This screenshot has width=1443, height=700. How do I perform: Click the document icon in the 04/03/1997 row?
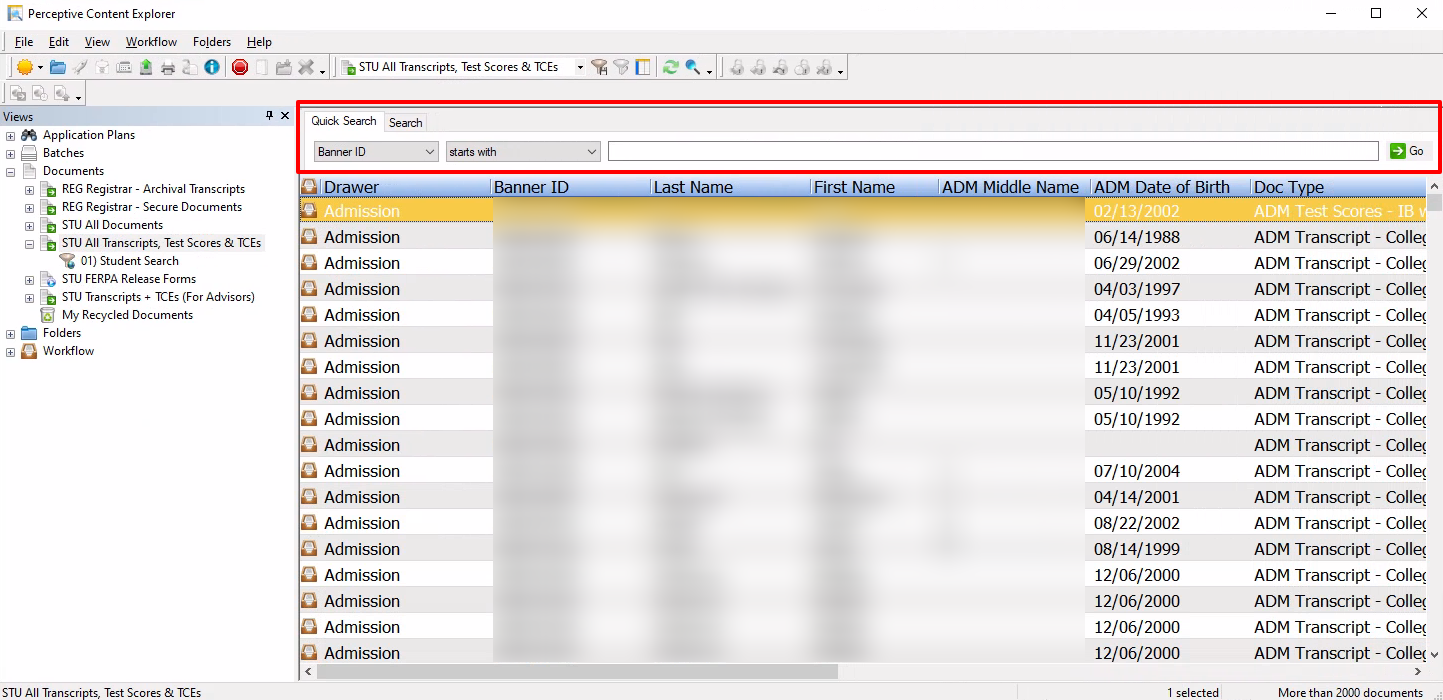point(309,289)
